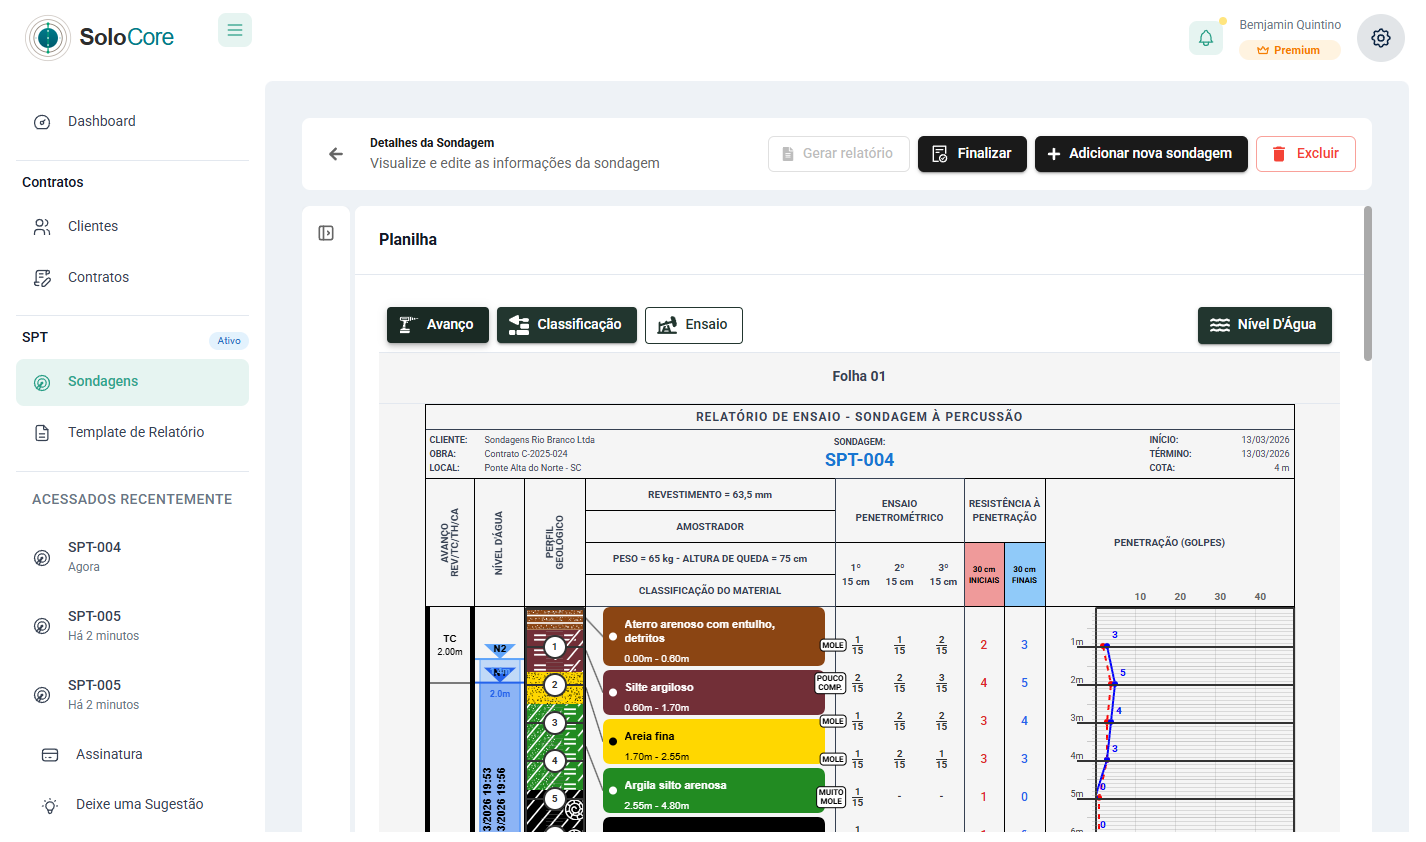Click the POUCO COMP. consistency tag
Screen dimensions: 1426x842
point(830,682)
